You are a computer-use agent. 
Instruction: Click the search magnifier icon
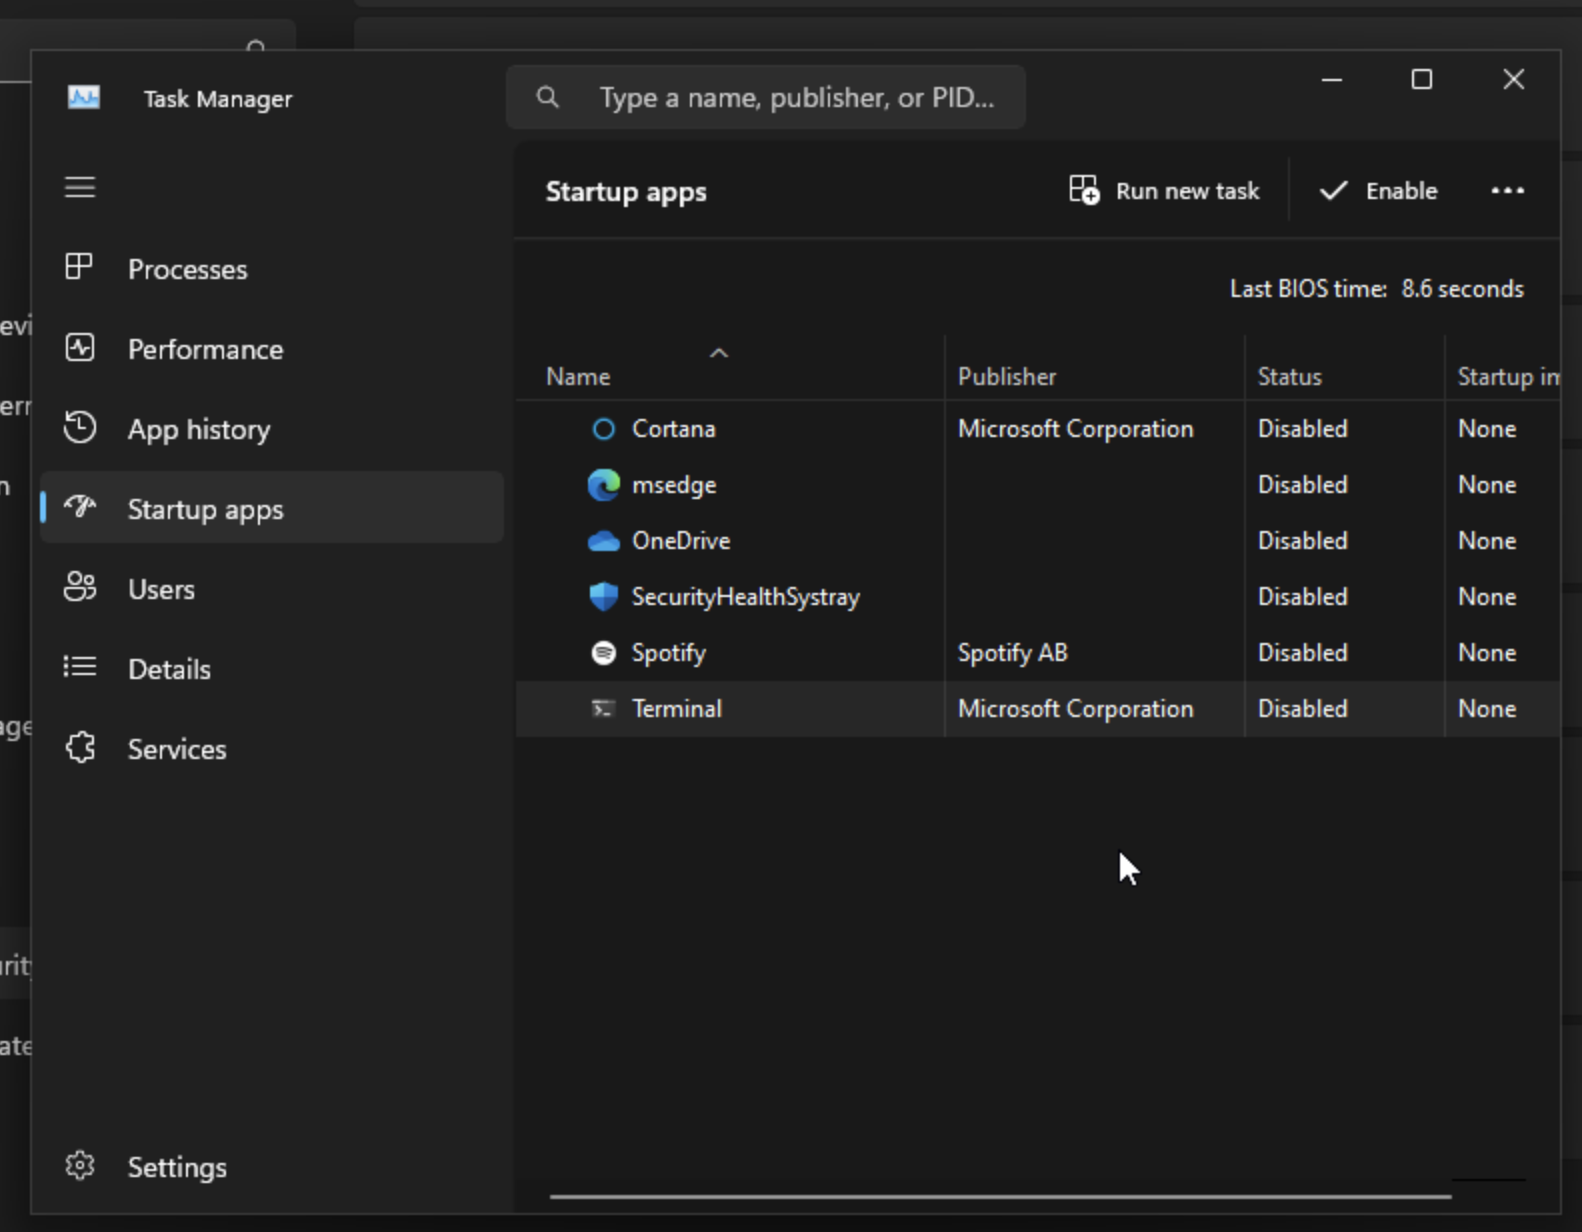coord(547,97)
